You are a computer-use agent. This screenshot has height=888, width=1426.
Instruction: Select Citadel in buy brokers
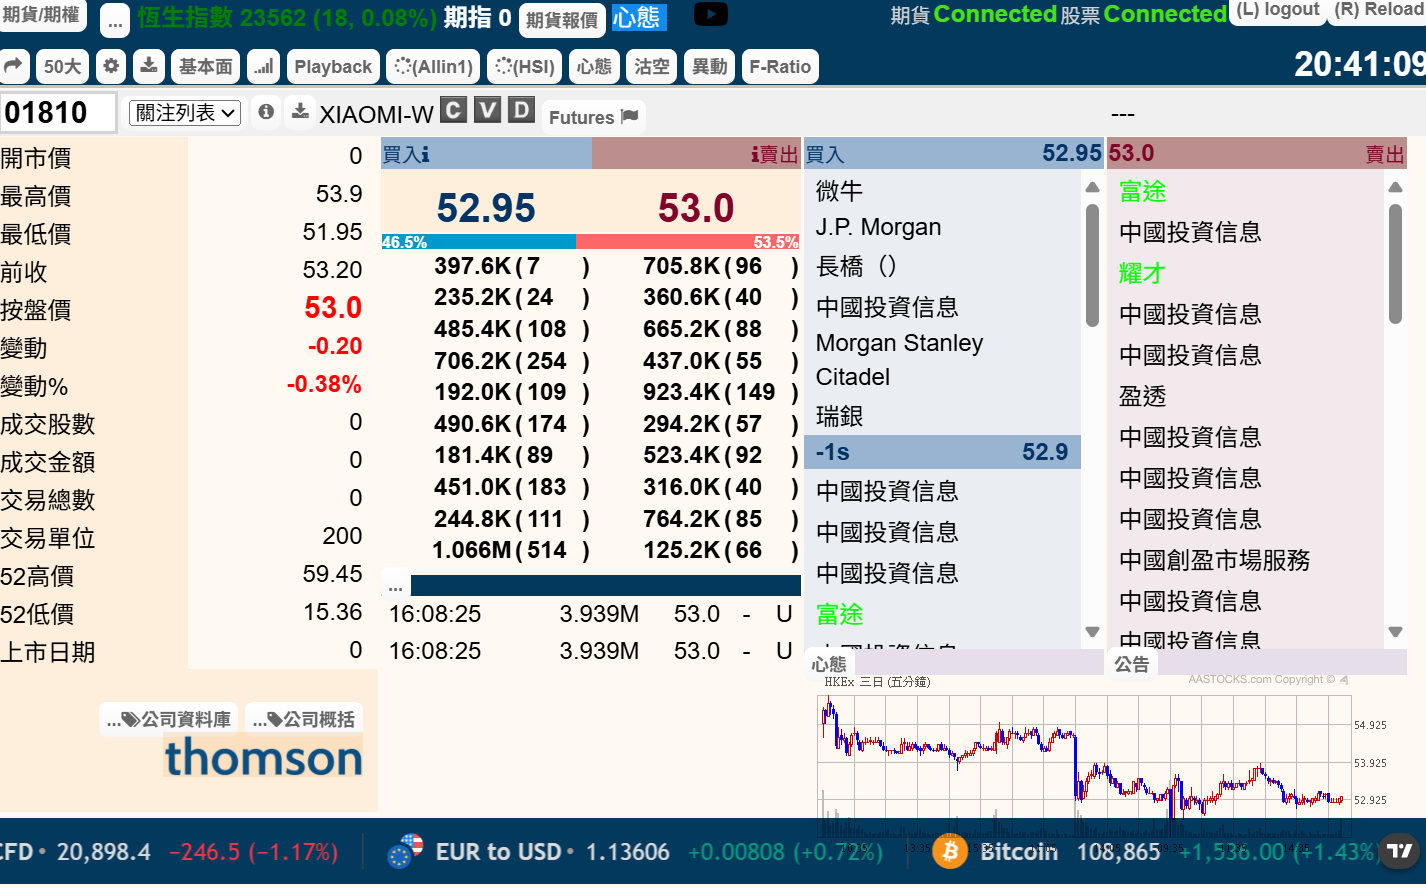click(x=852, y=377)
